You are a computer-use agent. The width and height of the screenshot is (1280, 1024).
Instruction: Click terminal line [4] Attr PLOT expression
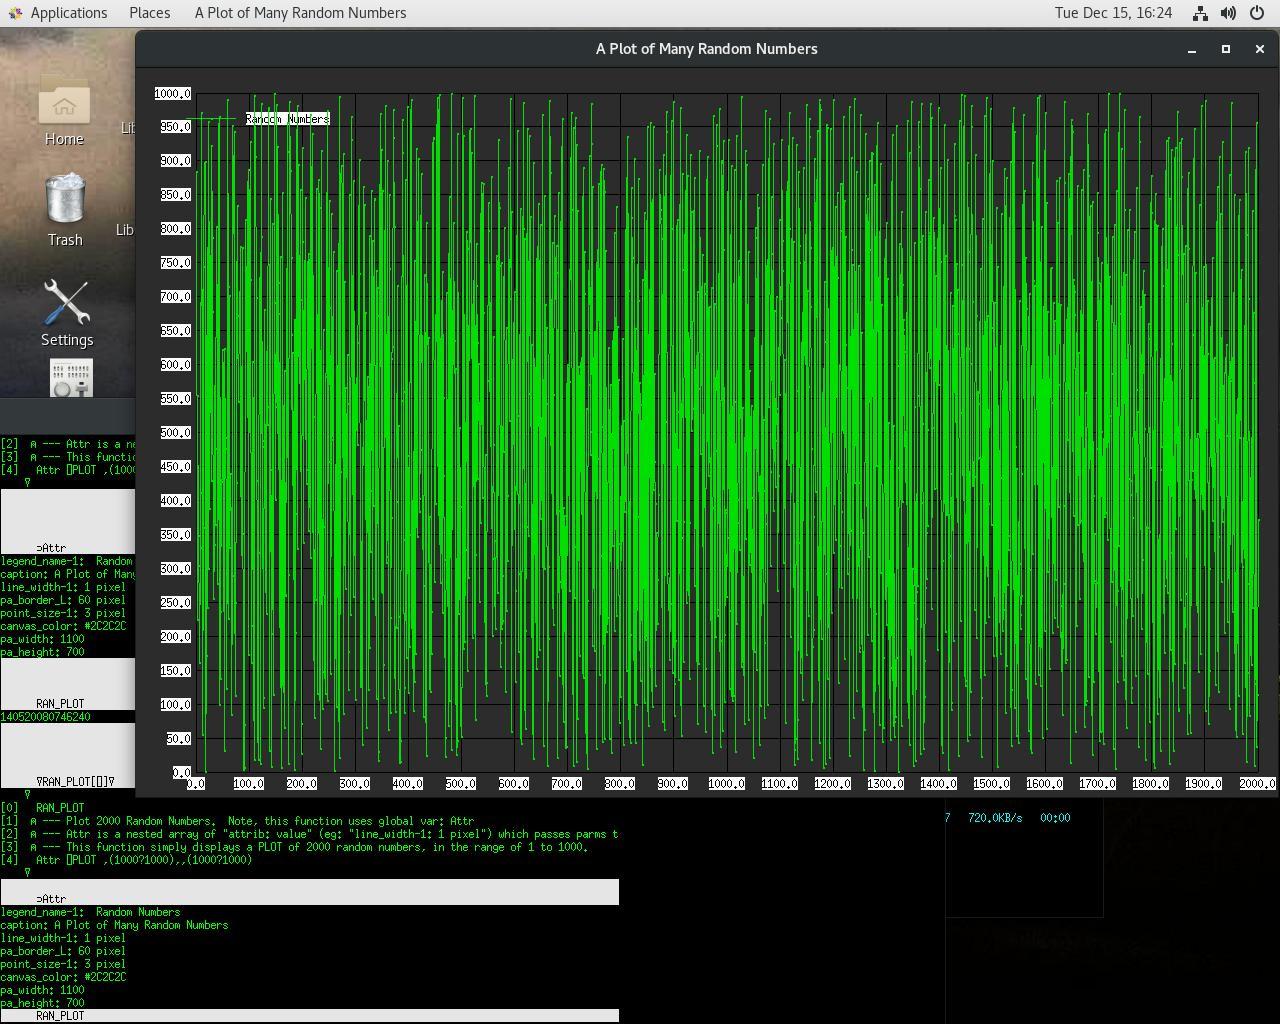(126, 860)
